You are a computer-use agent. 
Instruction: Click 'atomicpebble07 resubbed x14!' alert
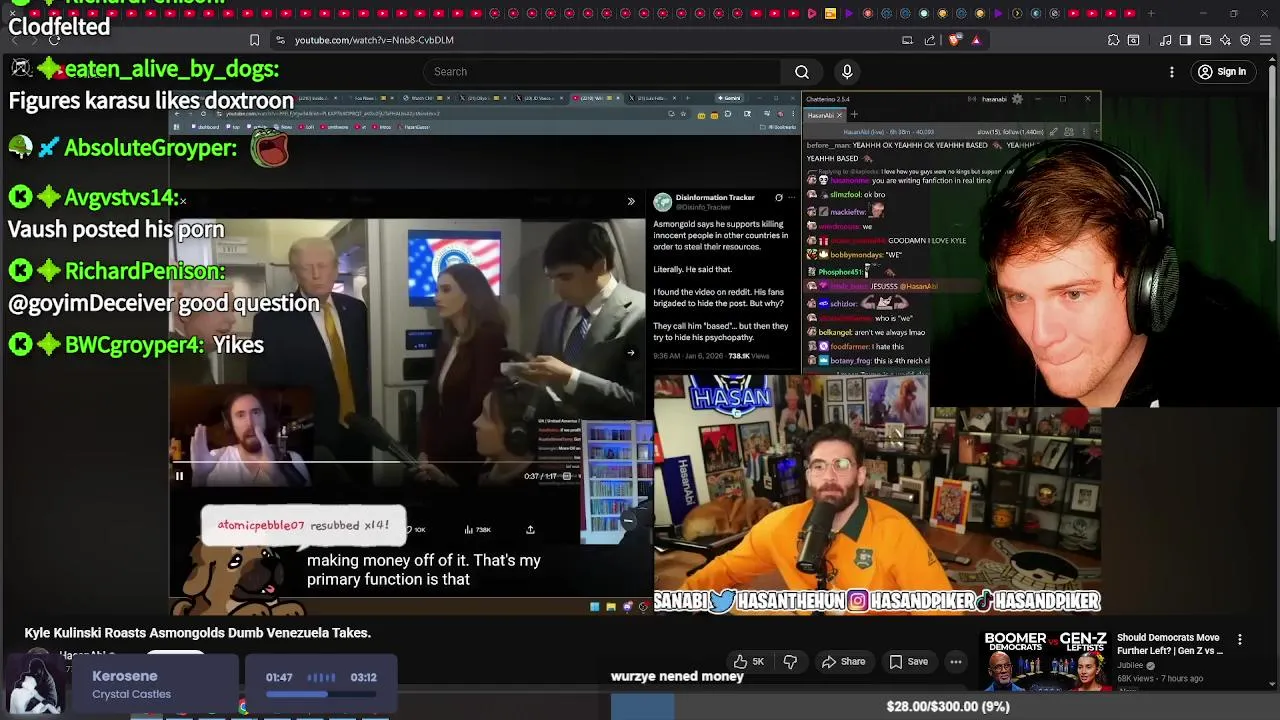click(303, 525)
